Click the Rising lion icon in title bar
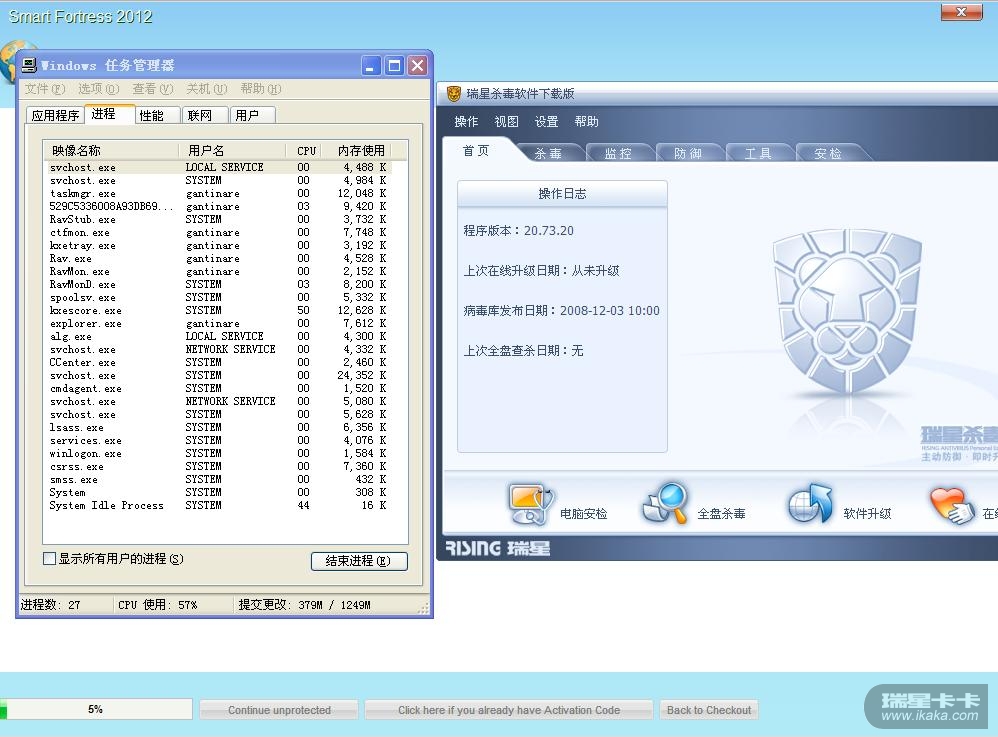This screenshot has width=998, height=737. [453, 94]
